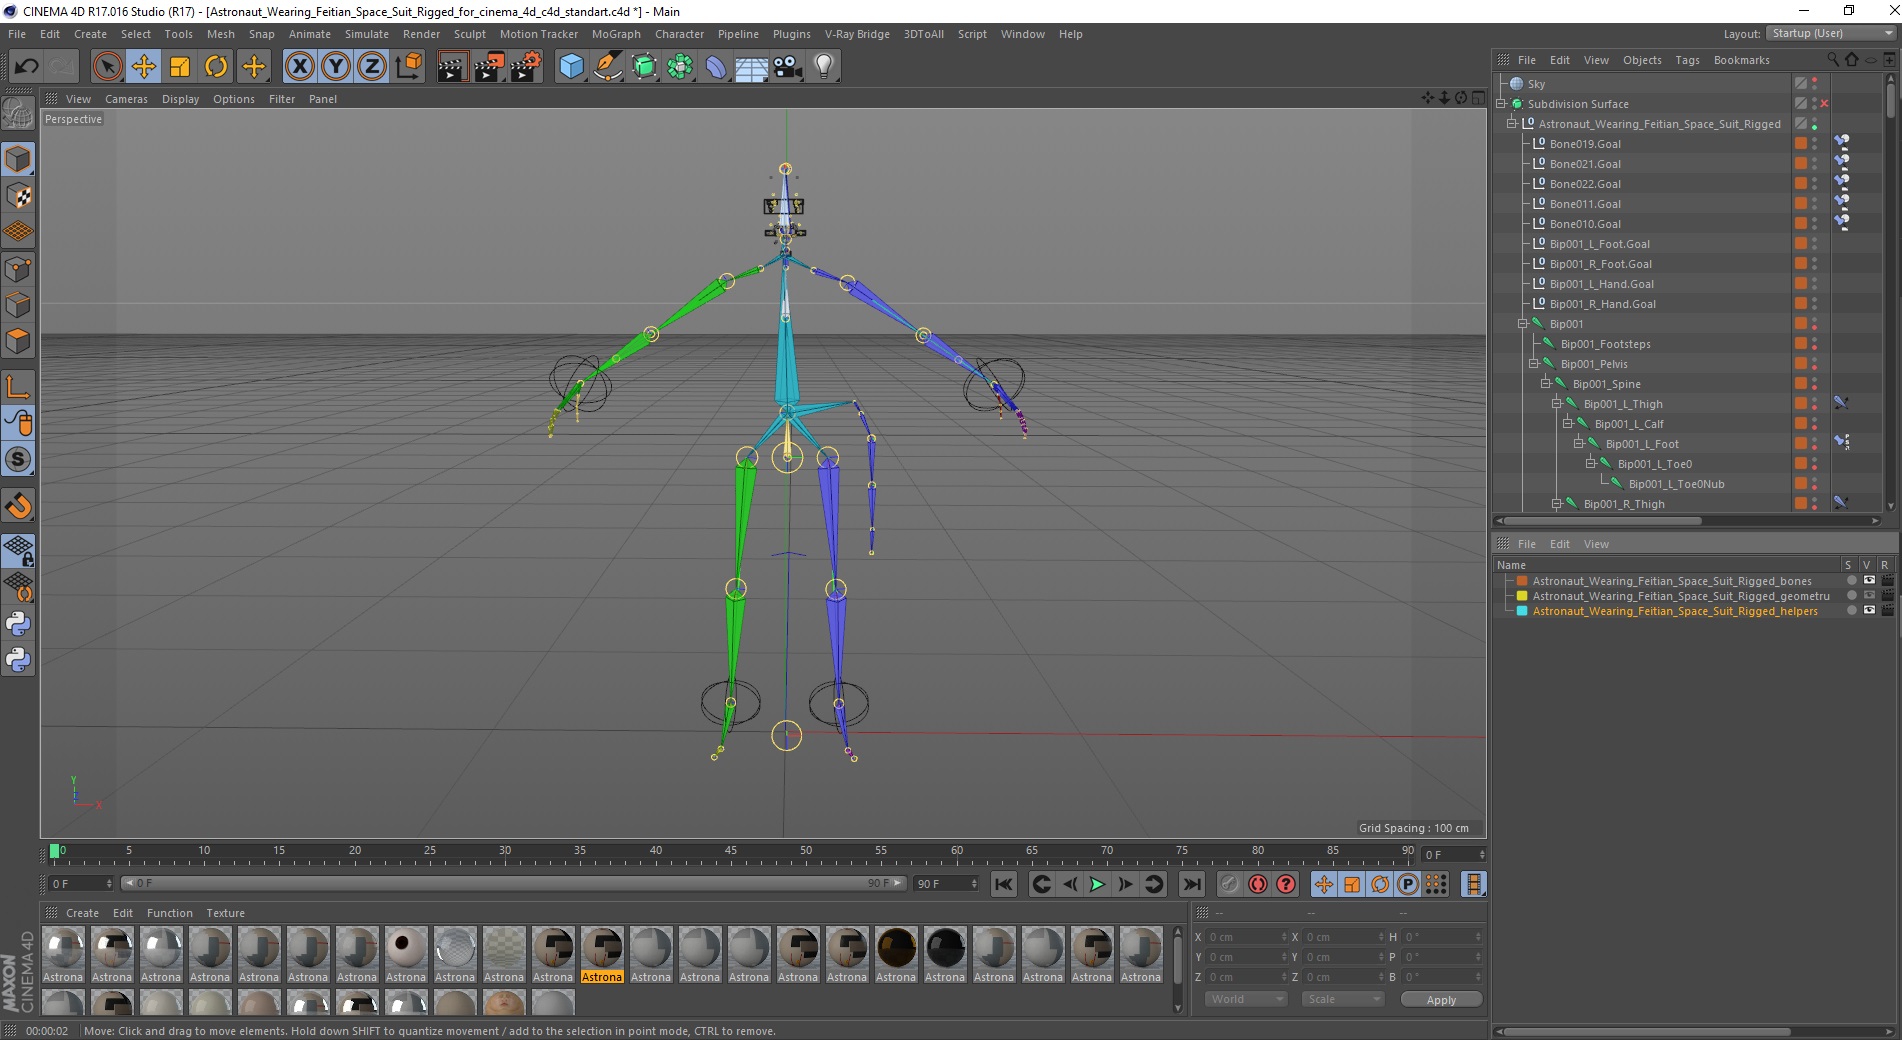Toggle visibility of the bones layer
This screenshot has height=1040, width=1902.
[1868, 580]
